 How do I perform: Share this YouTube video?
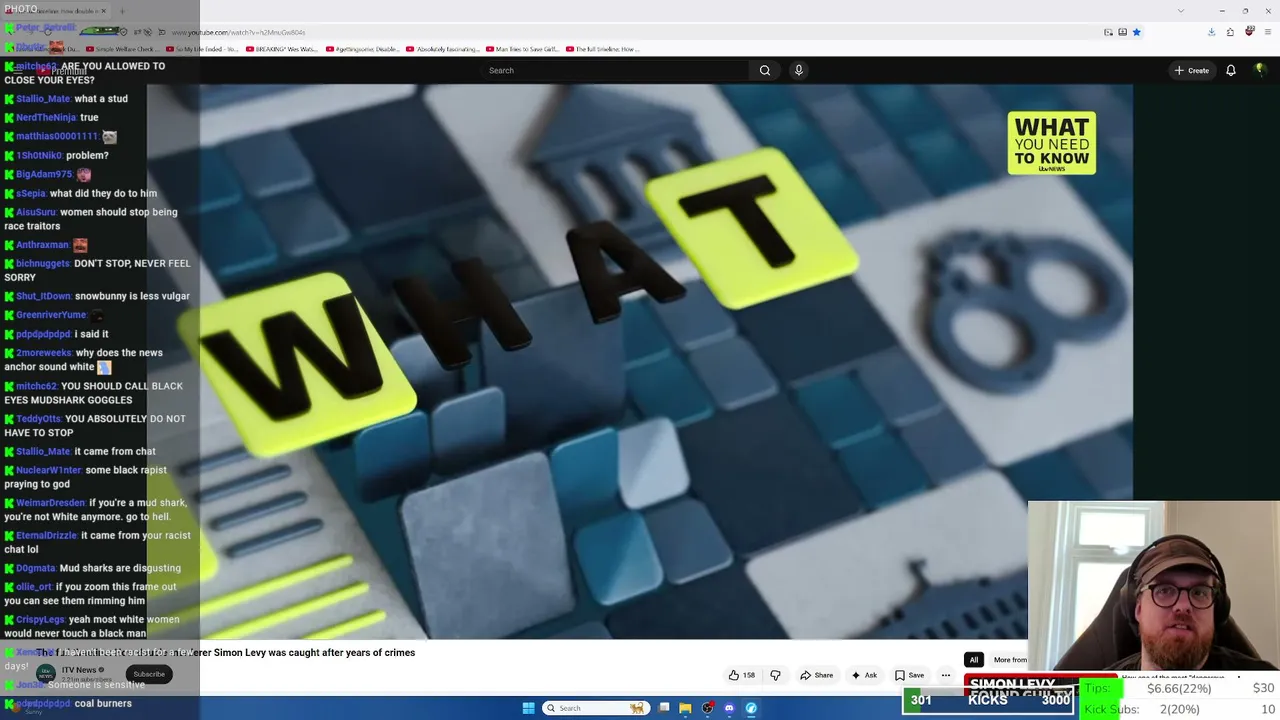tap(816, 675)
